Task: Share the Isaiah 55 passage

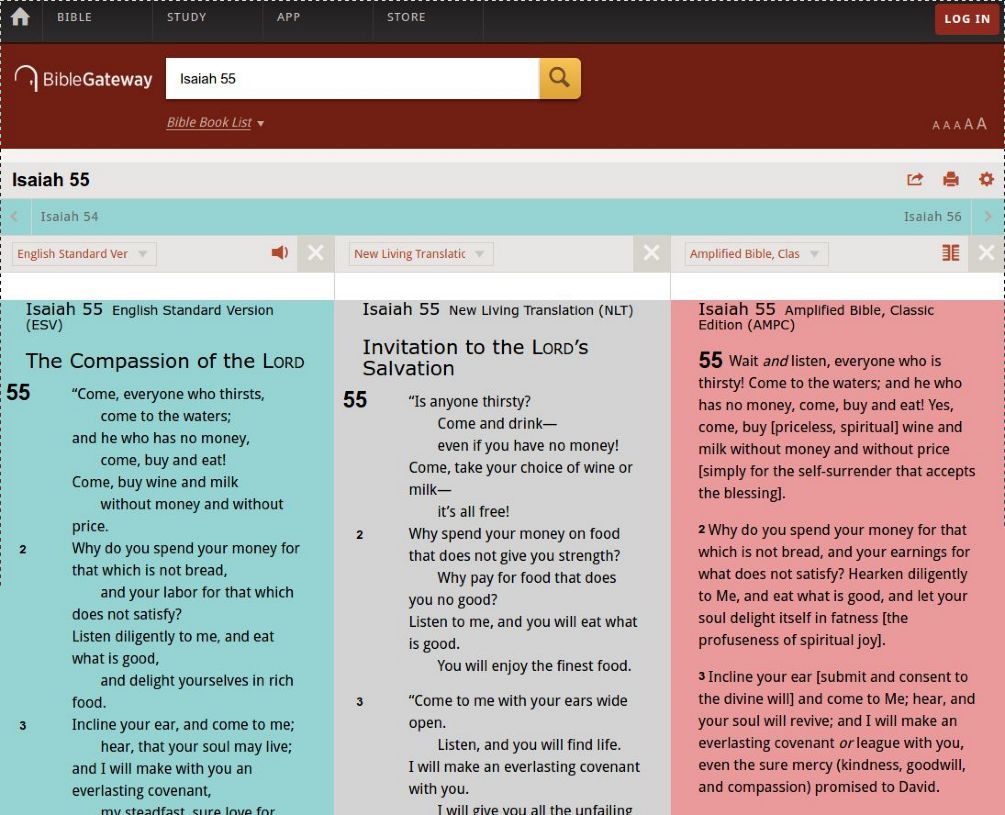Action: pyautogui.click(x=915, y=179)
